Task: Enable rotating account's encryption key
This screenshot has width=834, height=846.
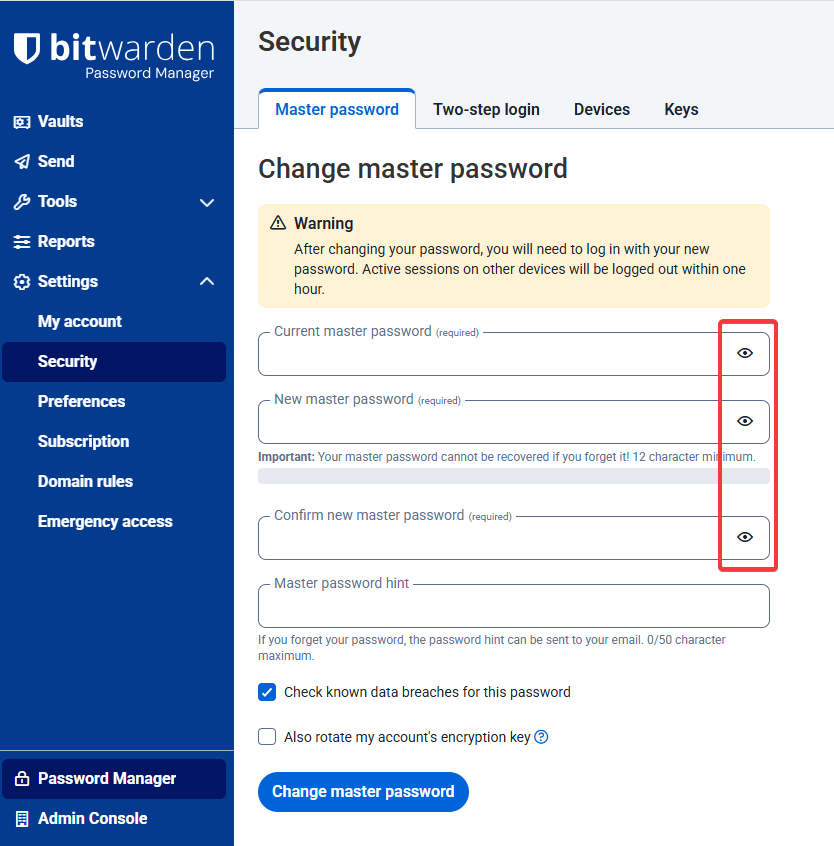Action: (x=267, y=736)
